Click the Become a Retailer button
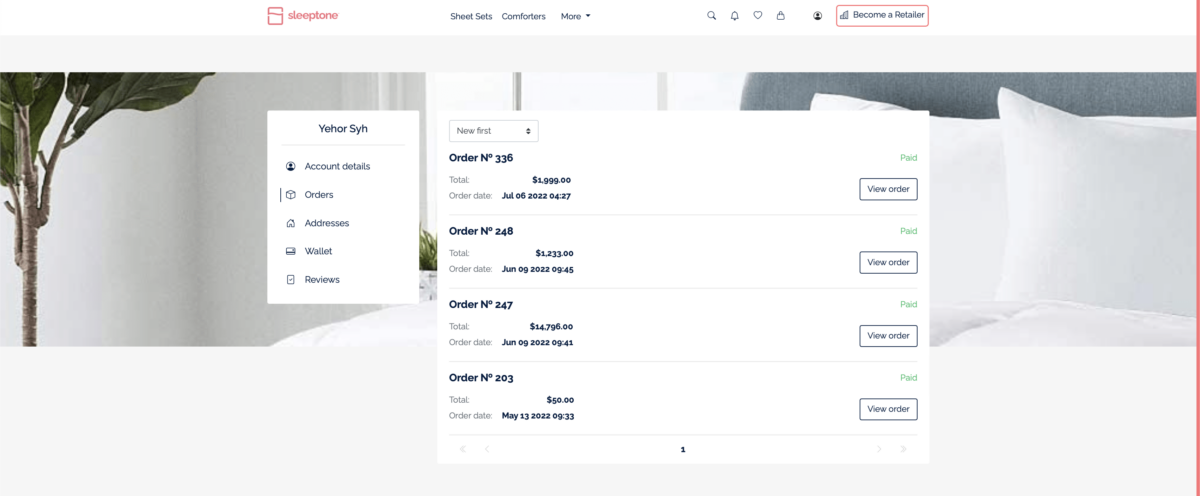 [882, 15]
